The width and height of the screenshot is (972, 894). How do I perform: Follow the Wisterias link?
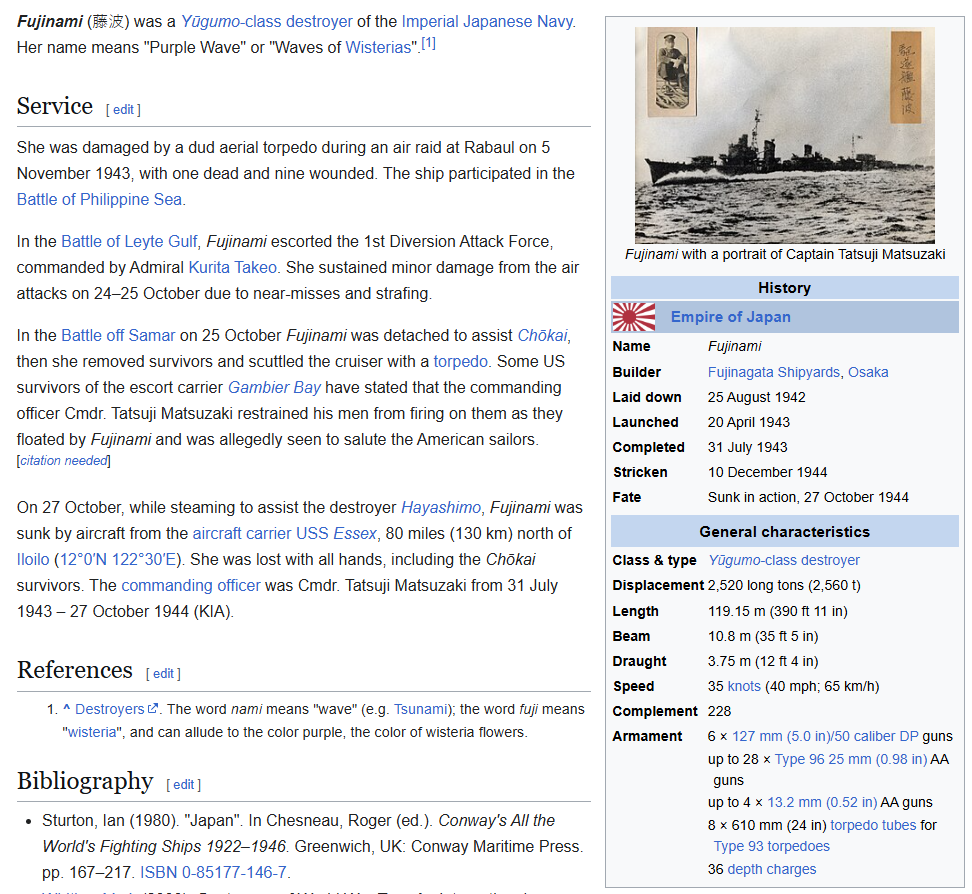pyautogui.click(x=378, y=48)
